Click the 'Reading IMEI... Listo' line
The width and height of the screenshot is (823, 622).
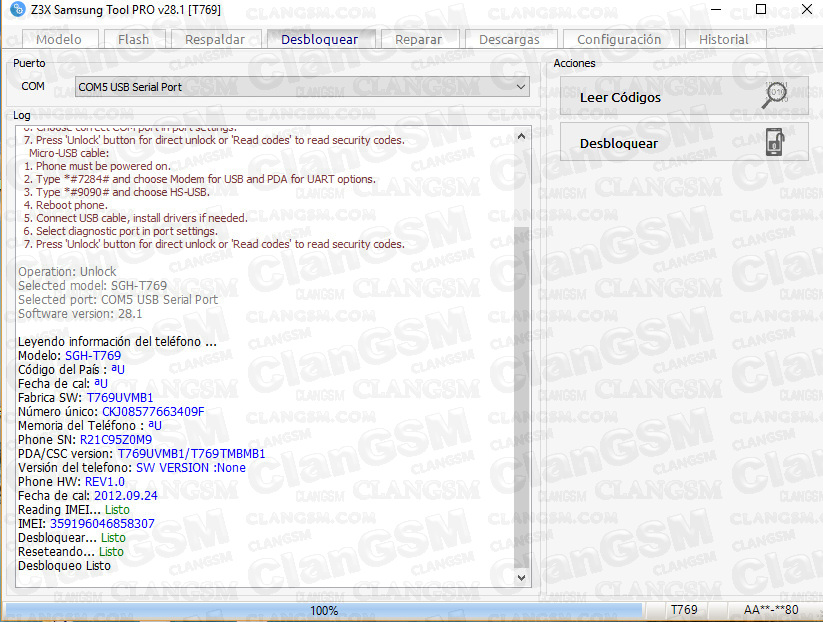click(x=74, y=510)
